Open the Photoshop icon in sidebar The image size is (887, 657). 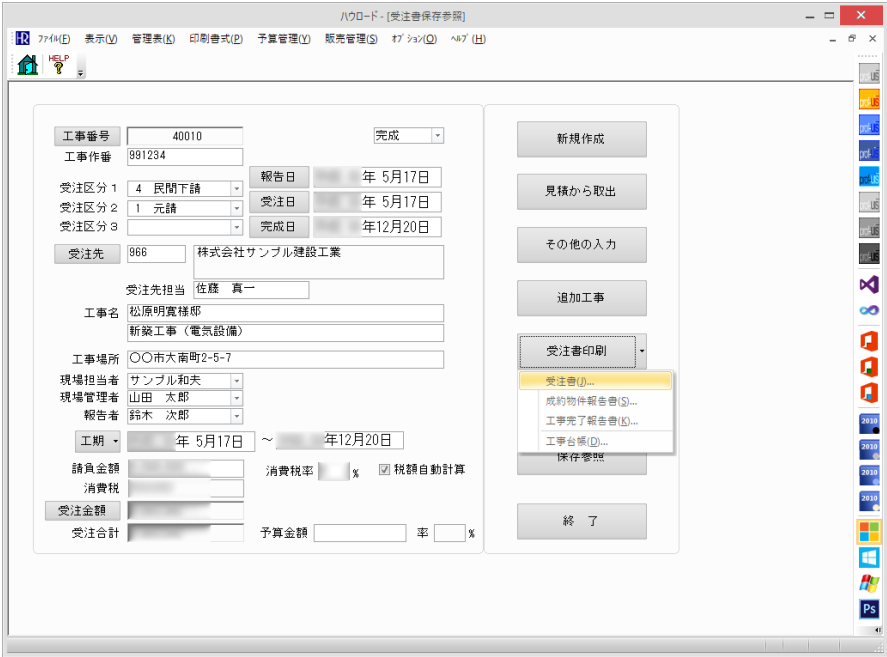pos(869,609)
